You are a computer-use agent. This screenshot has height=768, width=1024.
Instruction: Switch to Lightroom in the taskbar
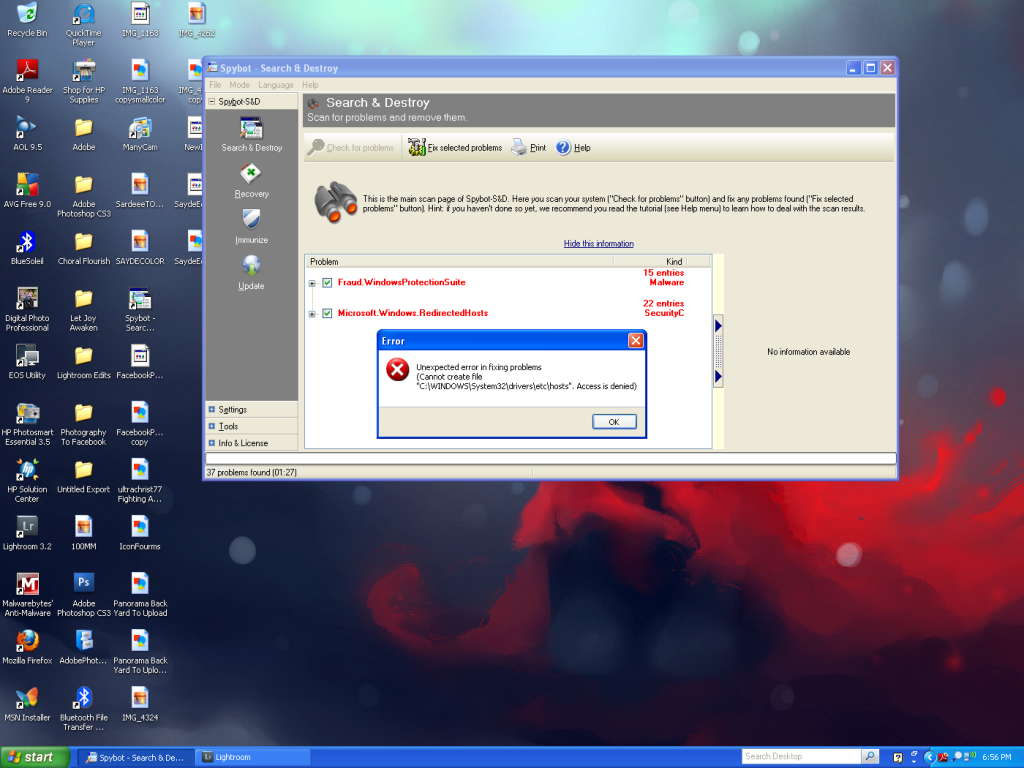point(253,757)
